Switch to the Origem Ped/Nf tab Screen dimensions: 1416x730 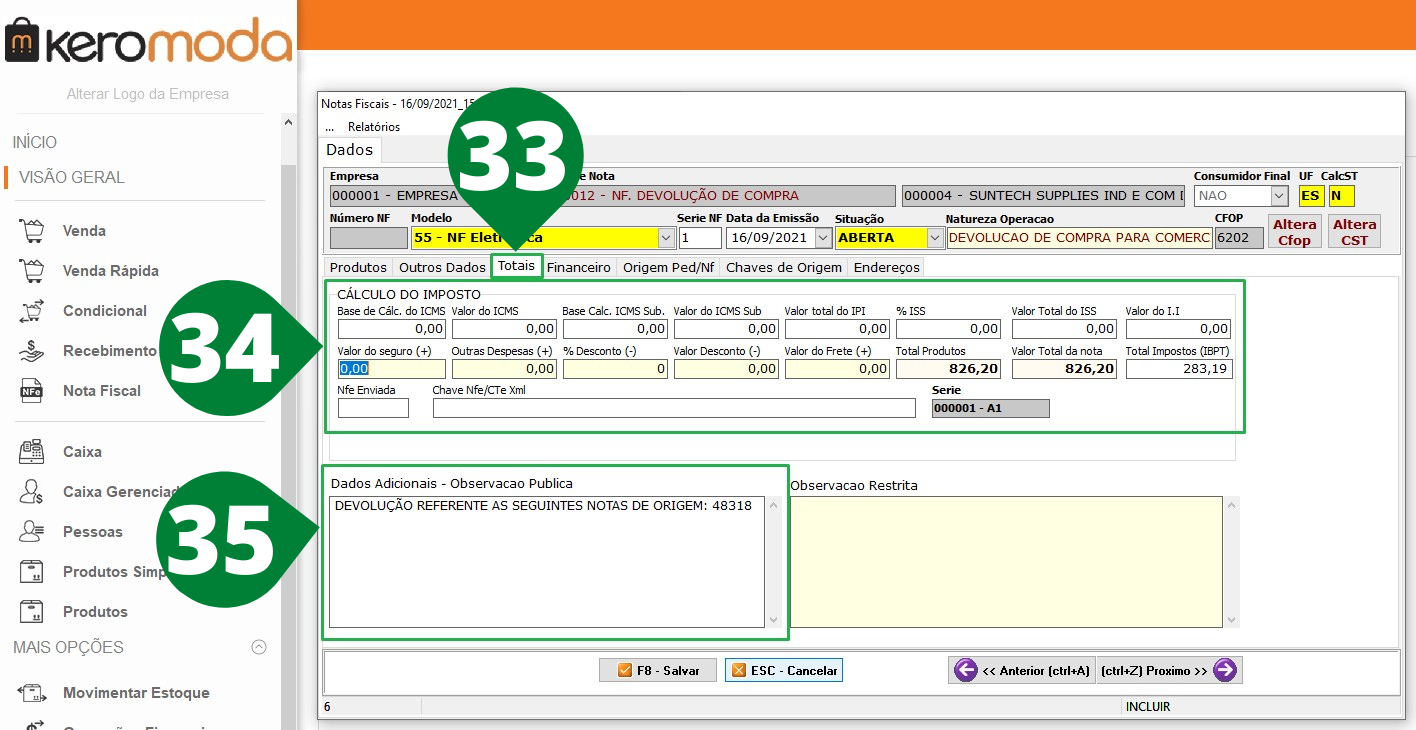click(668, 267)
